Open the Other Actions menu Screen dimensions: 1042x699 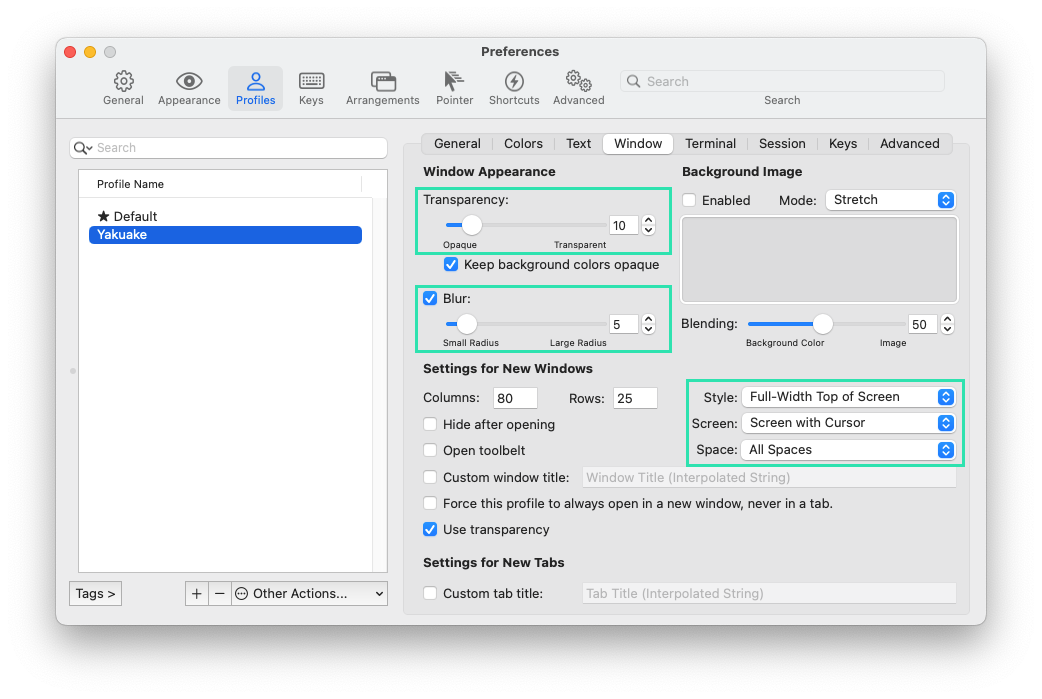click(x=308, y=593)
